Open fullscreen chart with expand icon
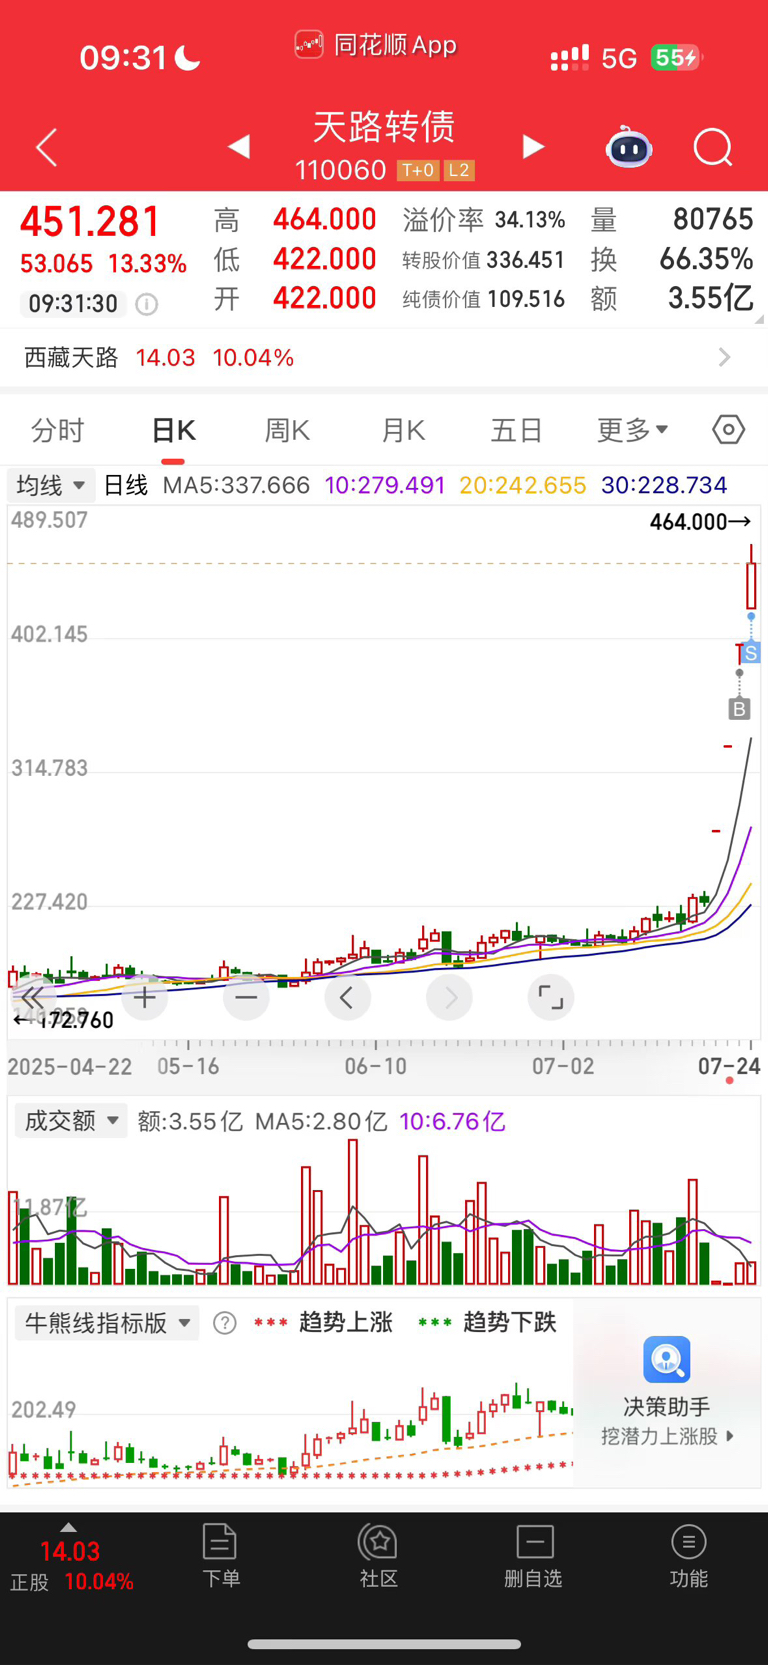Image resolution: width=769 pixels, height=1665 pixels. (550, 997)
